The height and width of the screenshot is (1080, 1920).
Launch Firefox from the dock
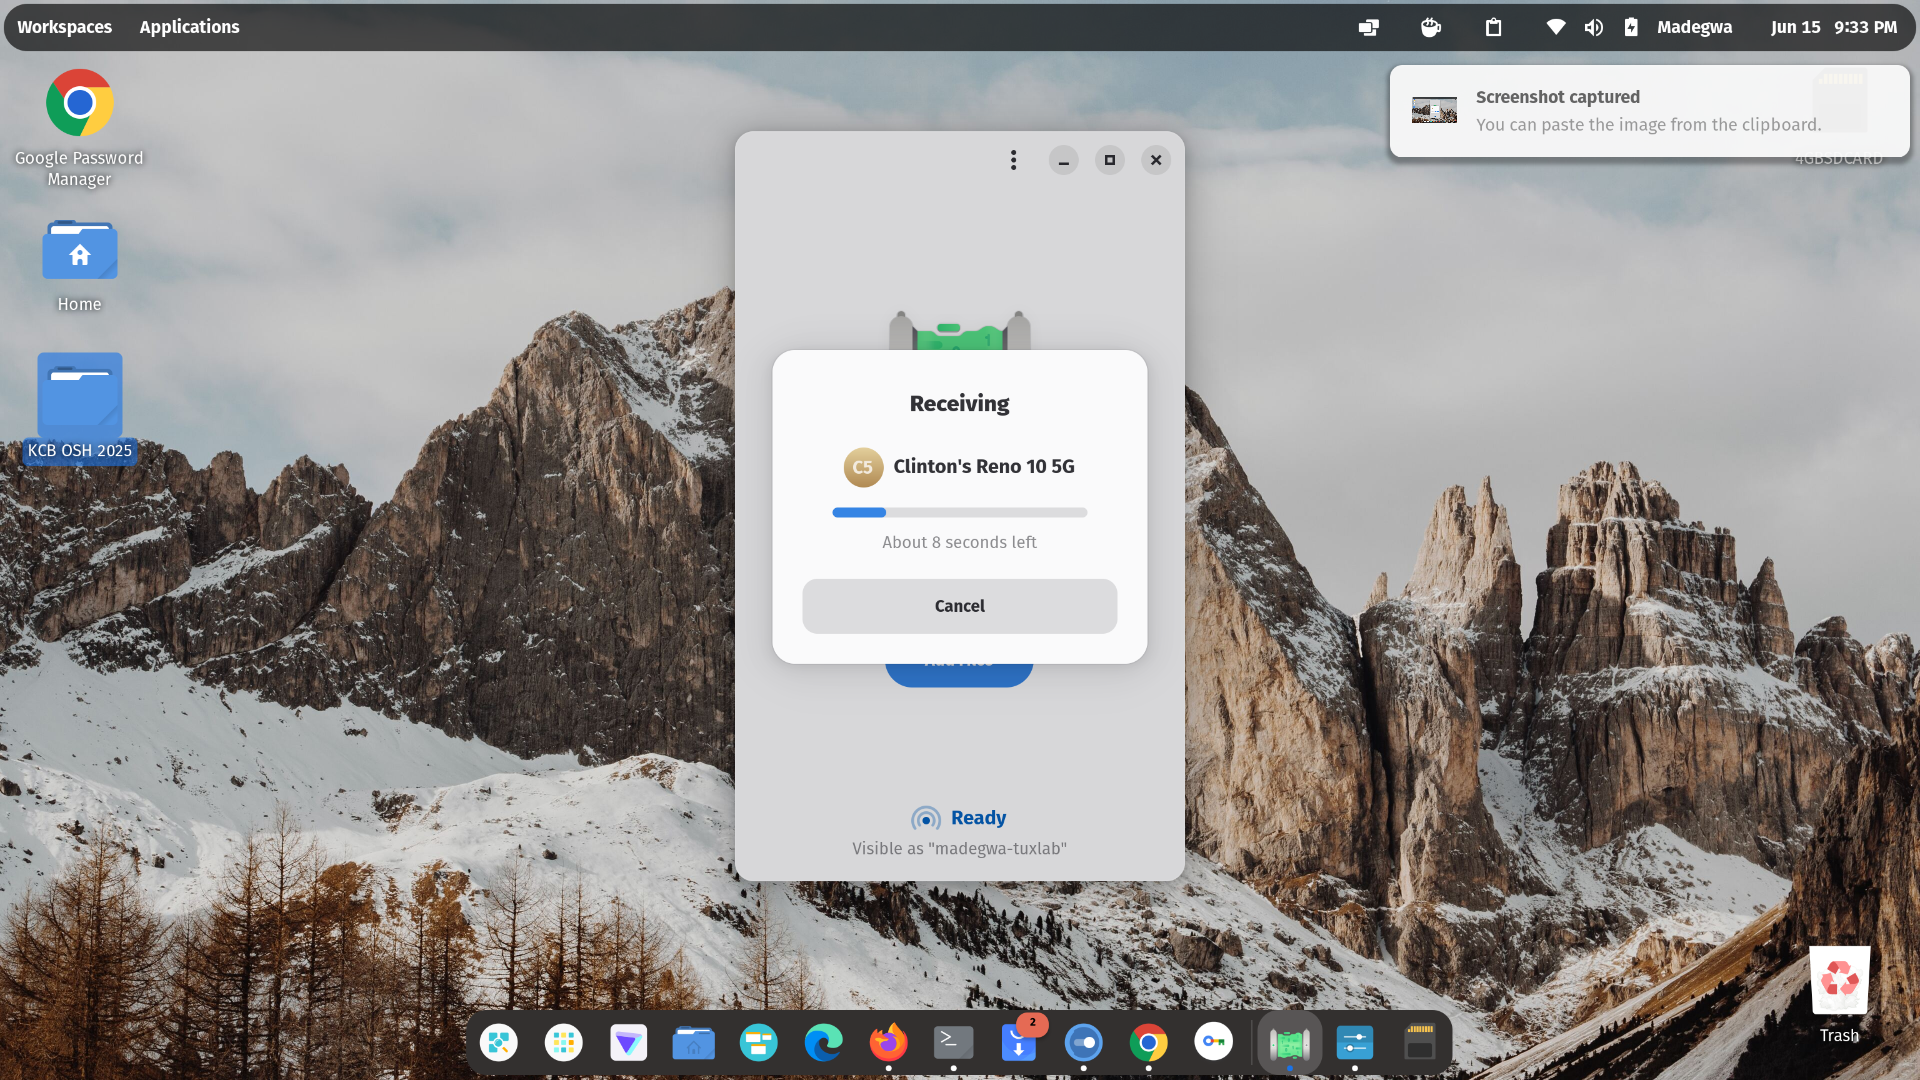point(888,1043)
